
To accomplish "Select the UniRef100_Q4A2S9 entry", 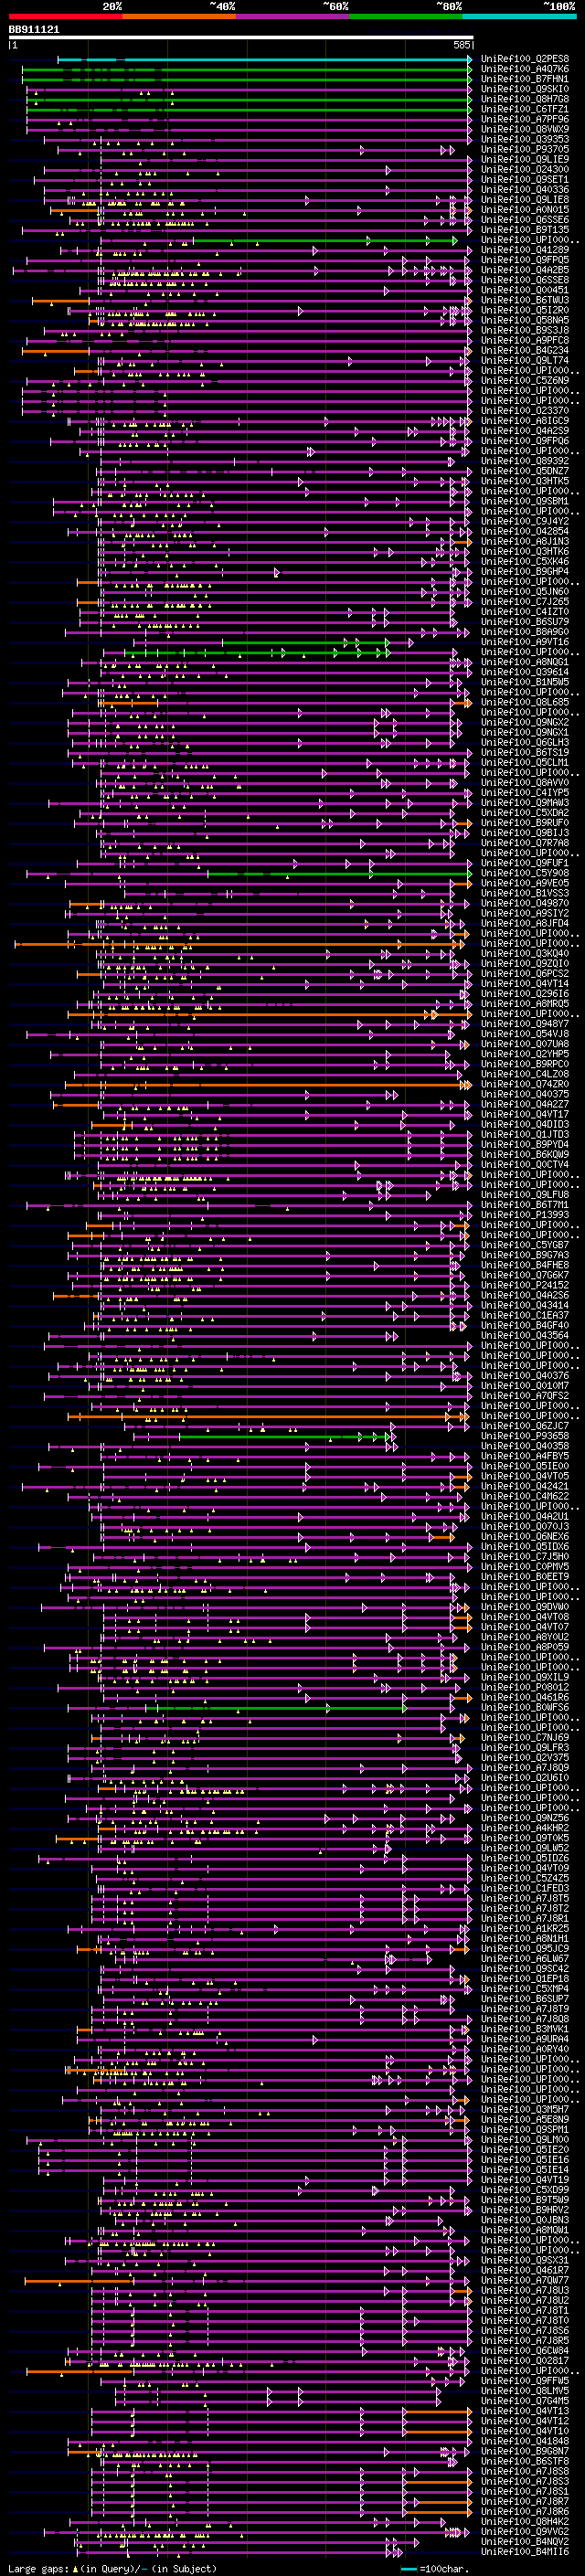I will (x=525, y=431).
